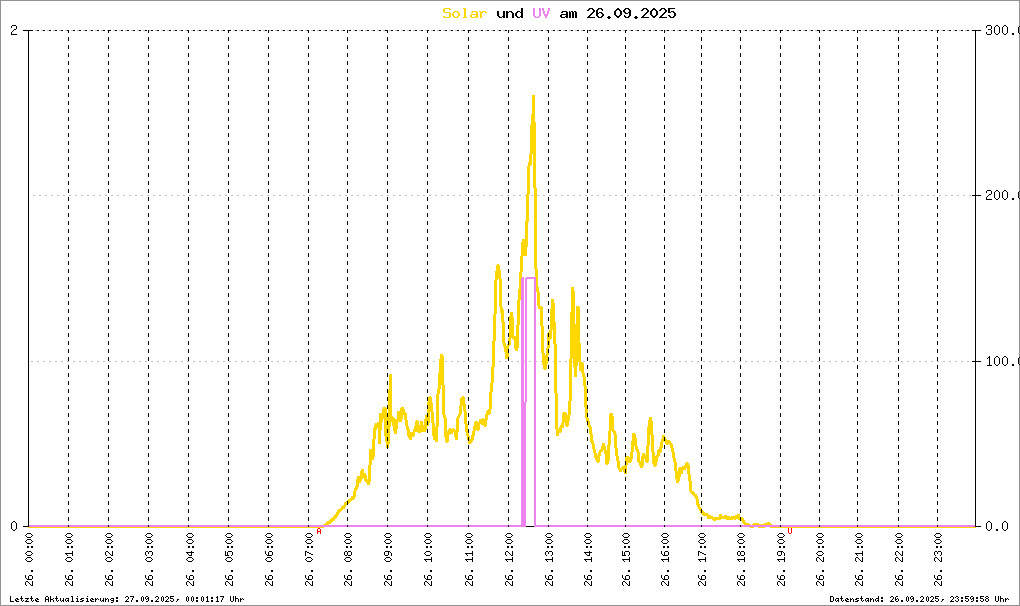The image size is (1020, 606).
Task: Click the red sunrise marker "A" on the baseline
Action: coord(319,531)
